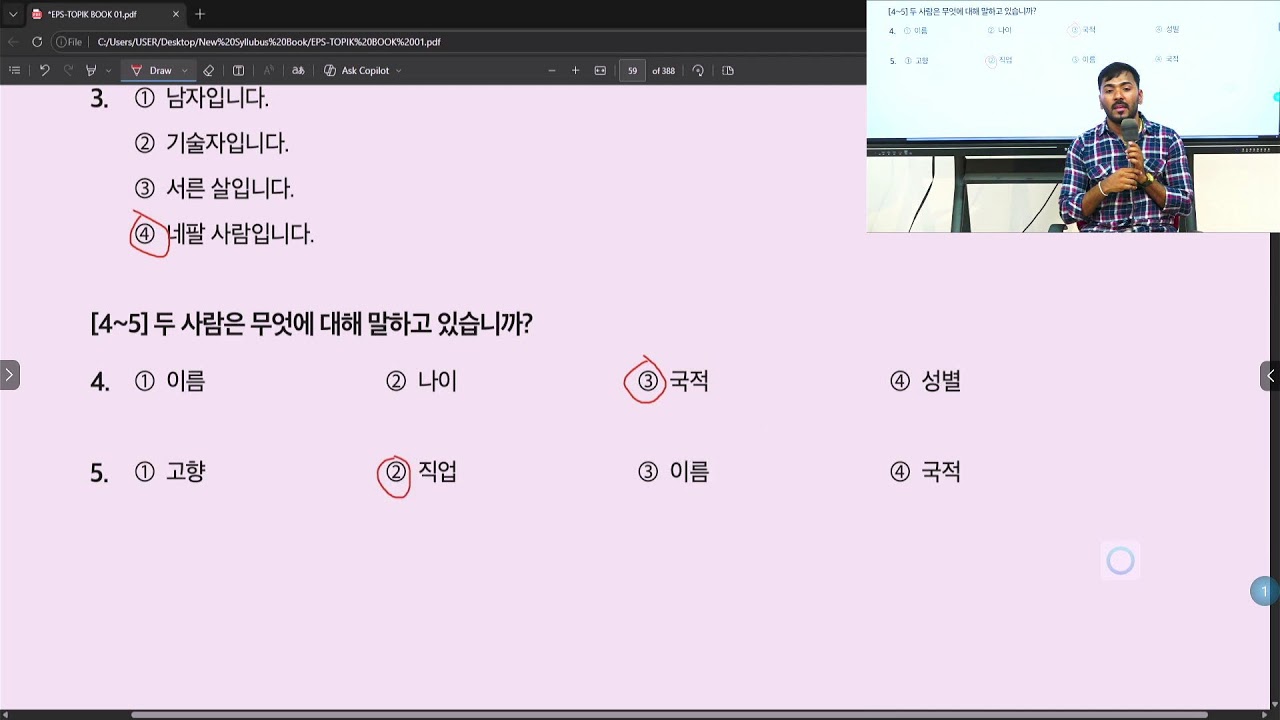
Task: Click answer ② 기술자입니다
Action: pyautogui.click(x=211, y=143)
